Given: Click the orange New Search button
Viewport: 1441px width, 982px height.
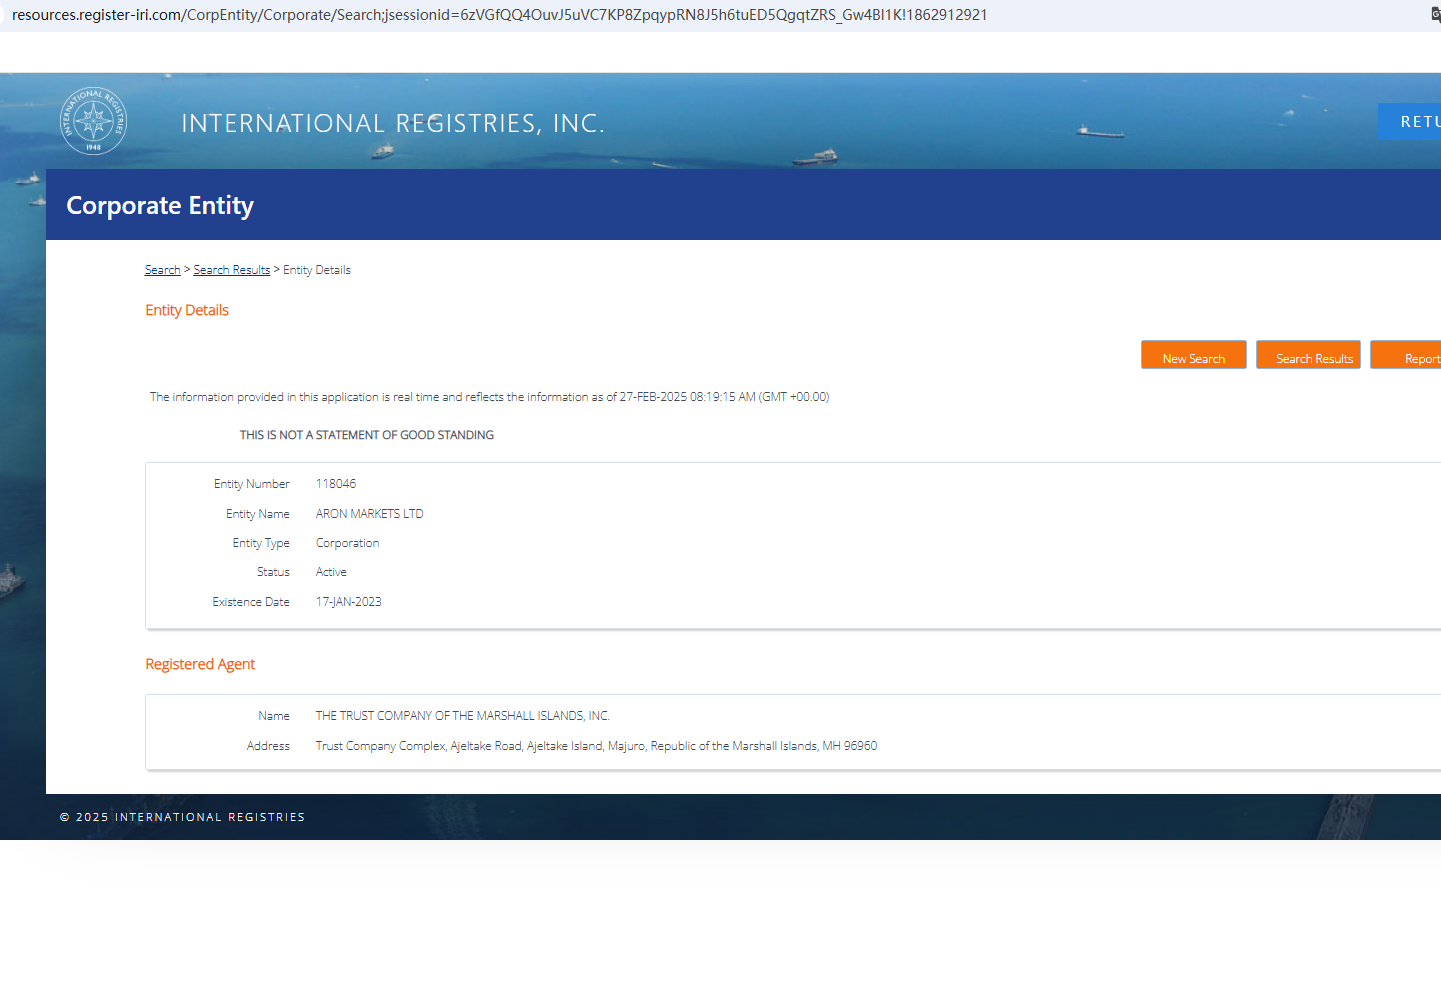Looking at the screenshot, I should click(1193, 355).
